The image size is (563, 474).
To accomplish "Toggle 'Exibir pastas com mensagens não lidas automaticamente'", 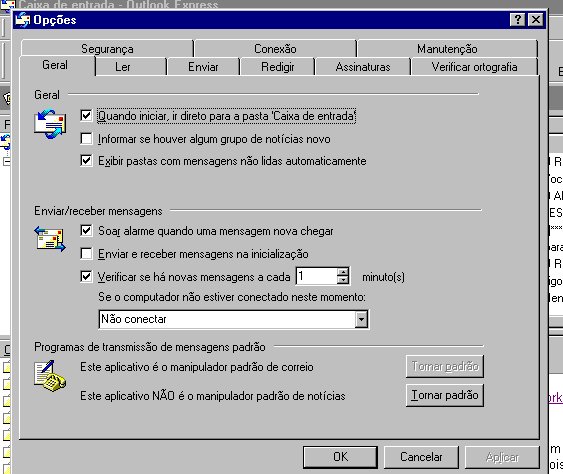I will [x=86, y=160].
